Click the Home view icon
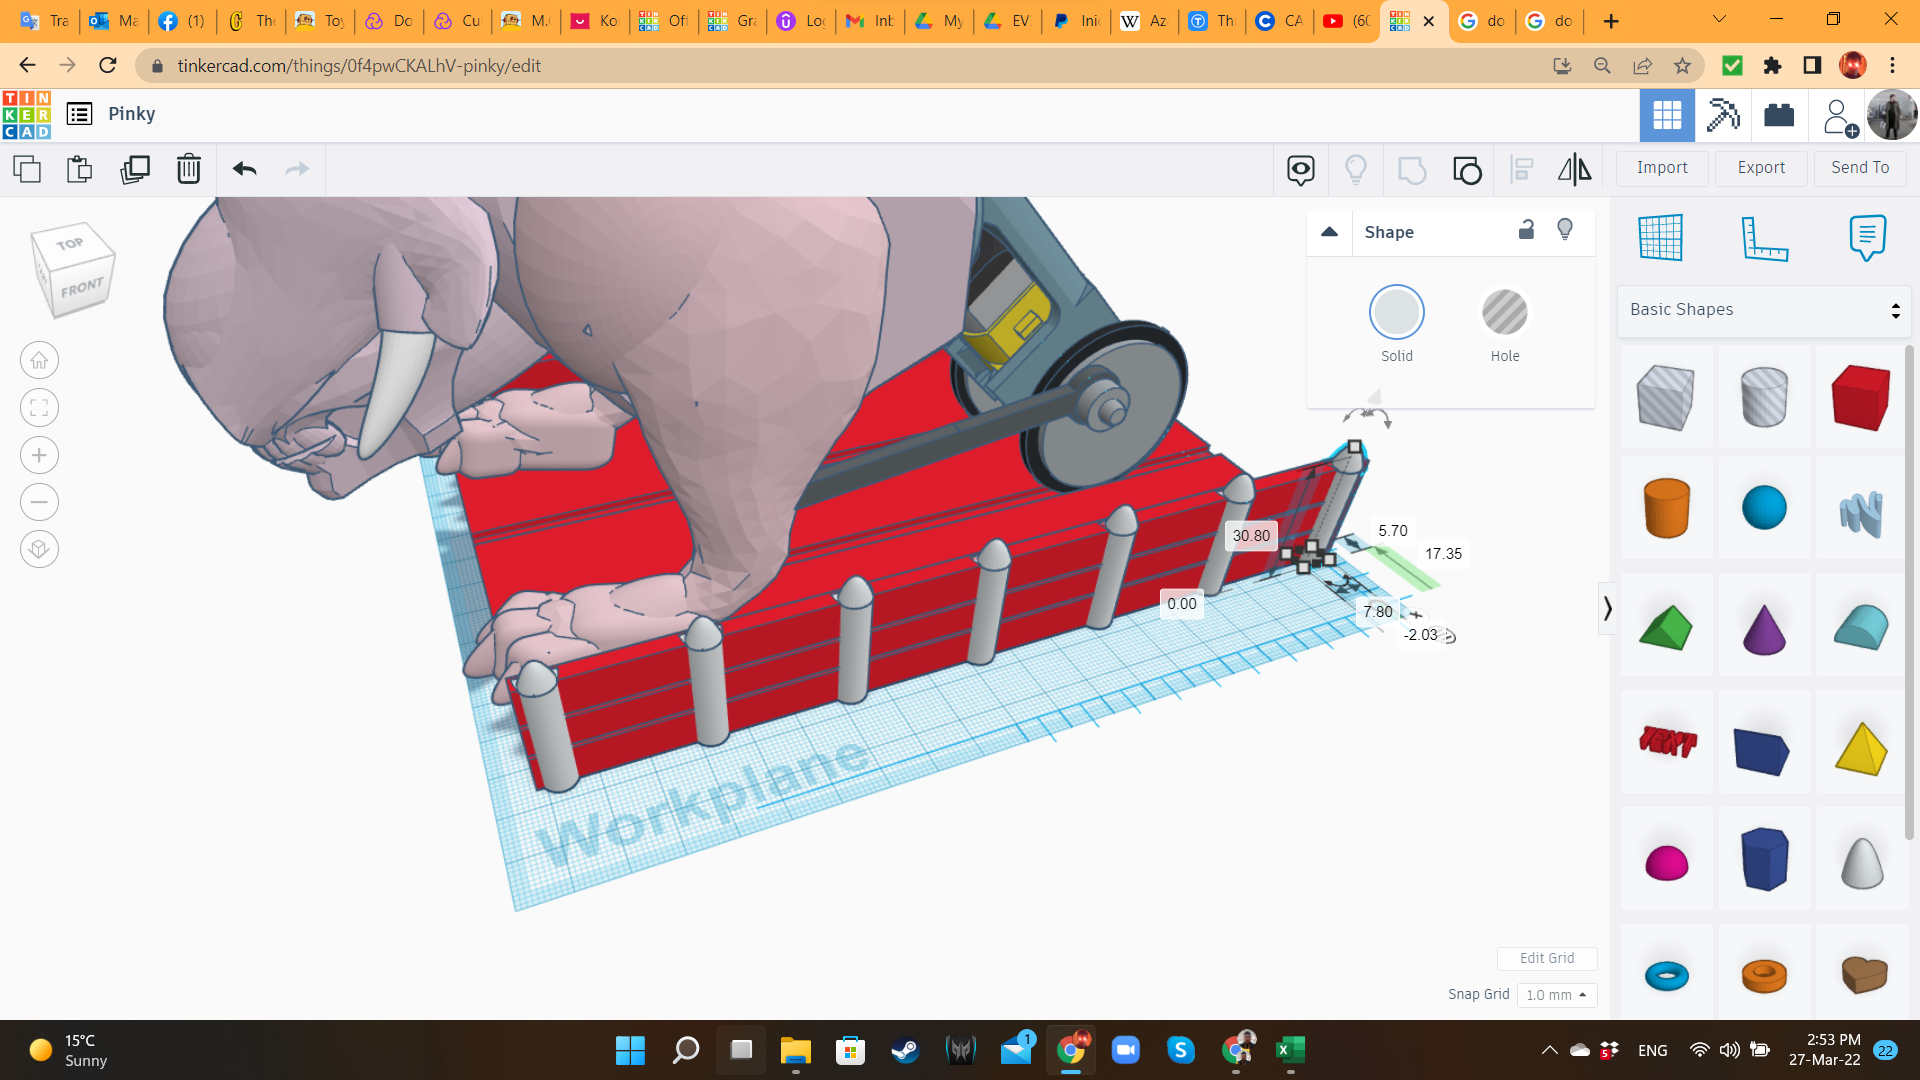 tap(39, 360)
